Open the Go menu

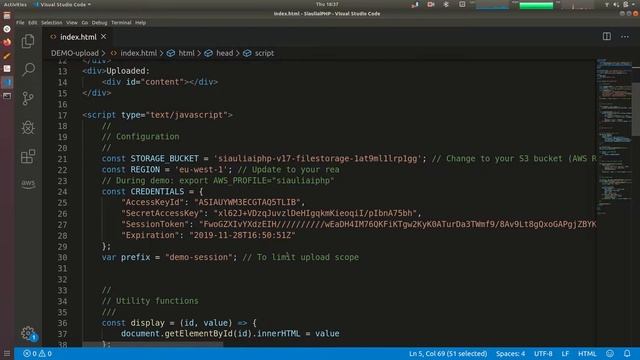pos(84,23)
